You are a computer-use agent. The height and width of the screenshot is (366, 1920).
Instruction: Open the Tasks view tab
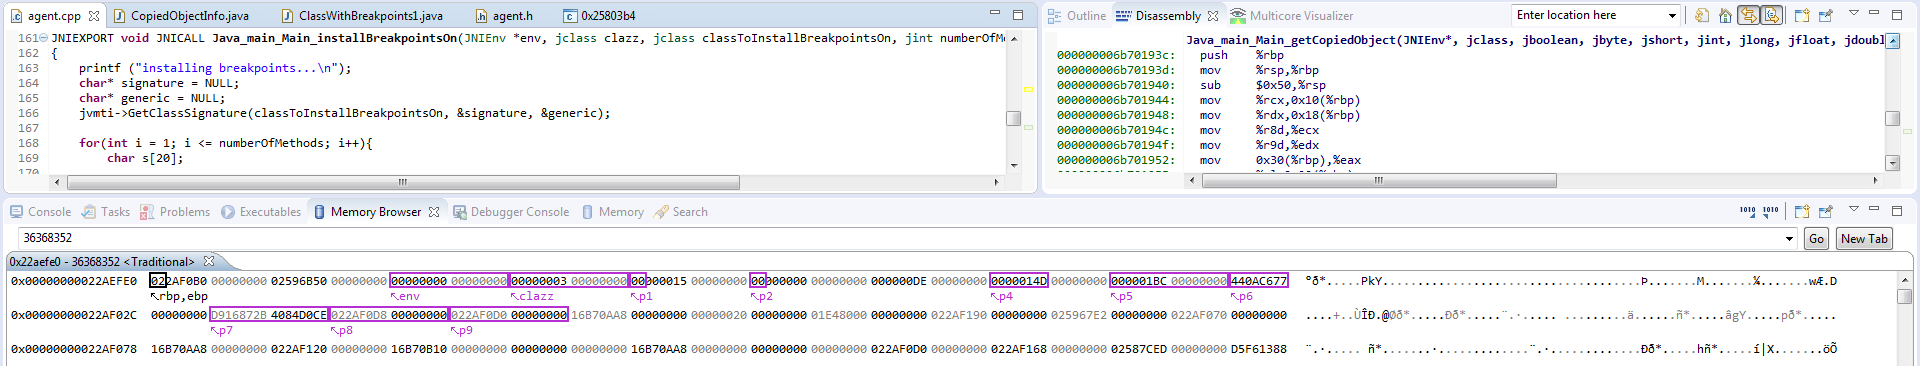(x=106, y=212)
